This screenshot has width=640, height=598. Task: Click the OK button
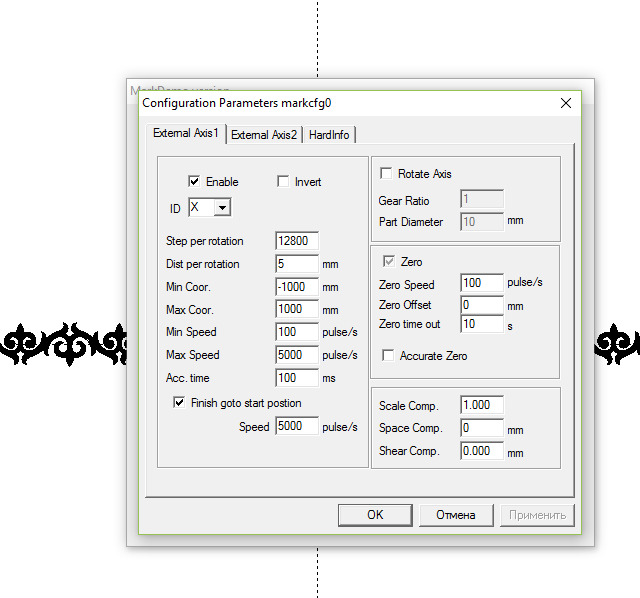tap(375, 515)
